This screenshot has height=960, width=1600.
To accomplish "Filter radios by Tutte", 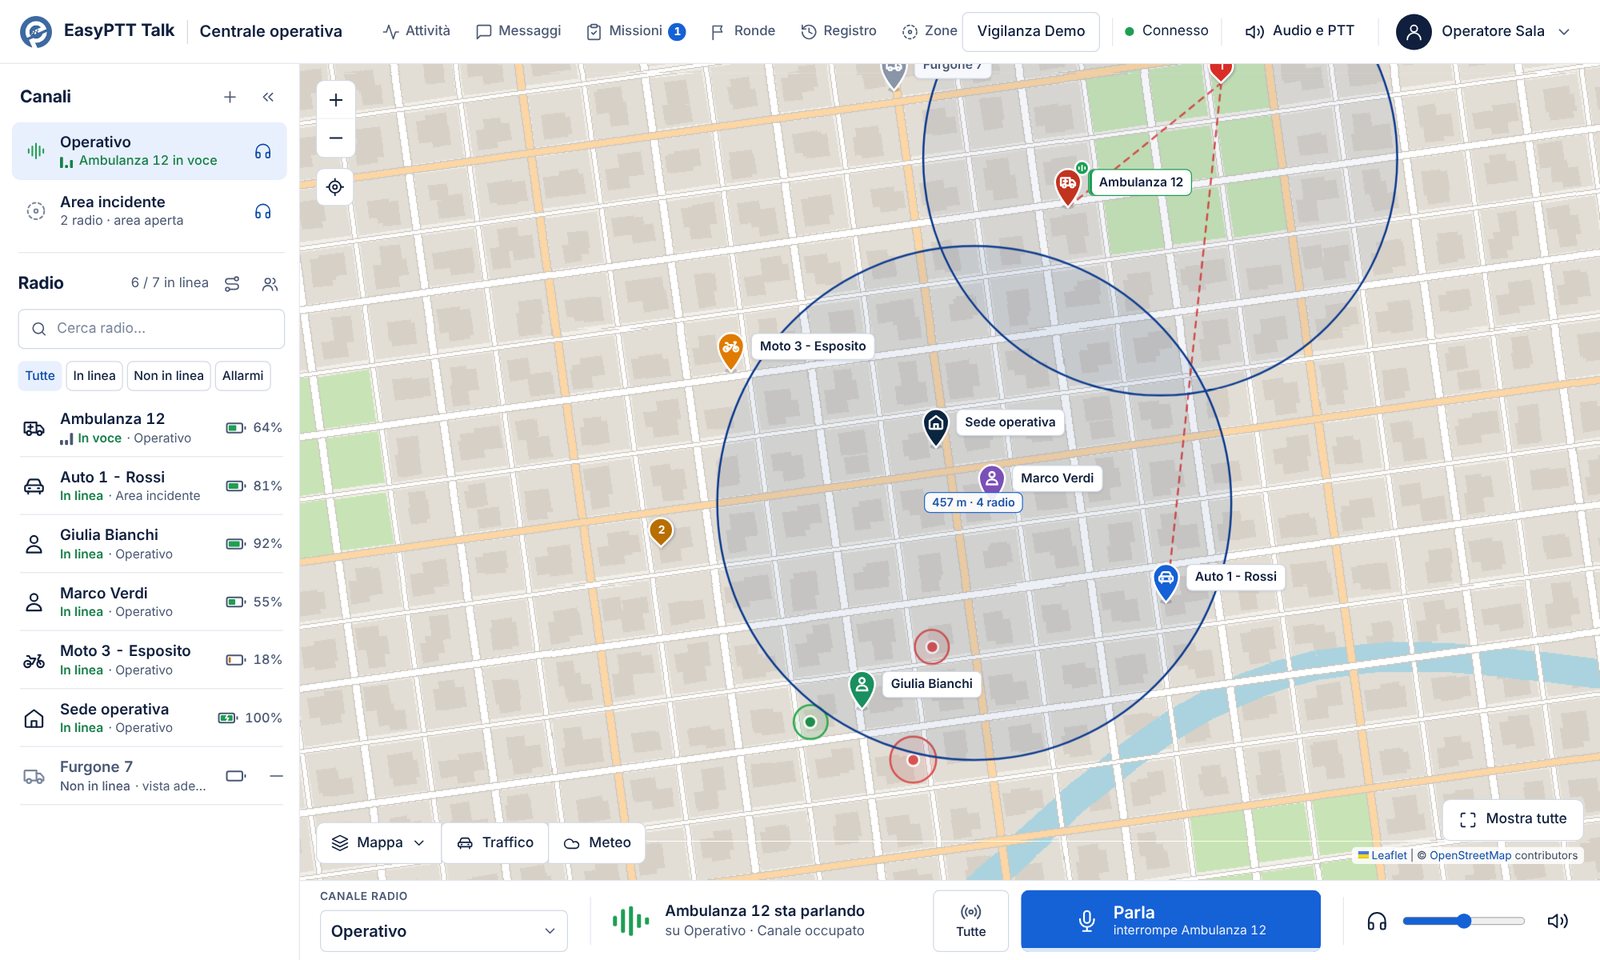I will point(40,376).
